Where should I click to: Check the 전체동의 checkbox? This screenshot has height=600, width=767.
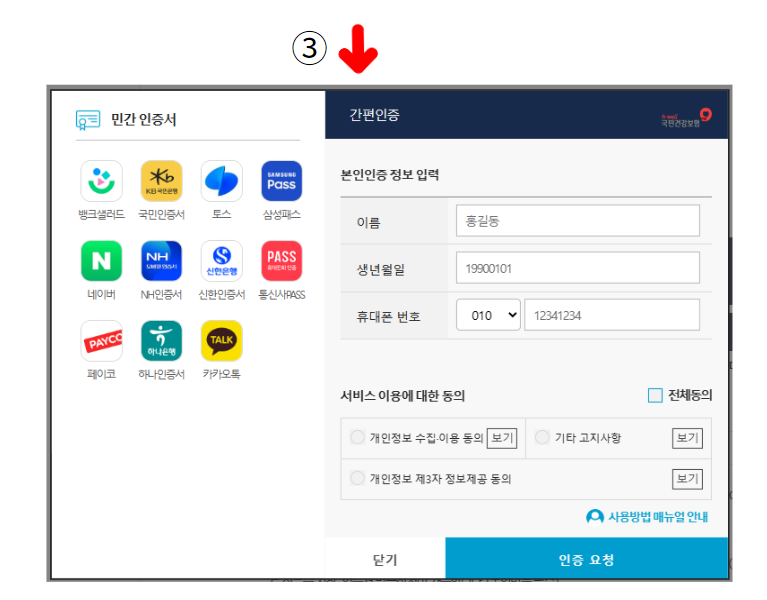pos(655,395)
